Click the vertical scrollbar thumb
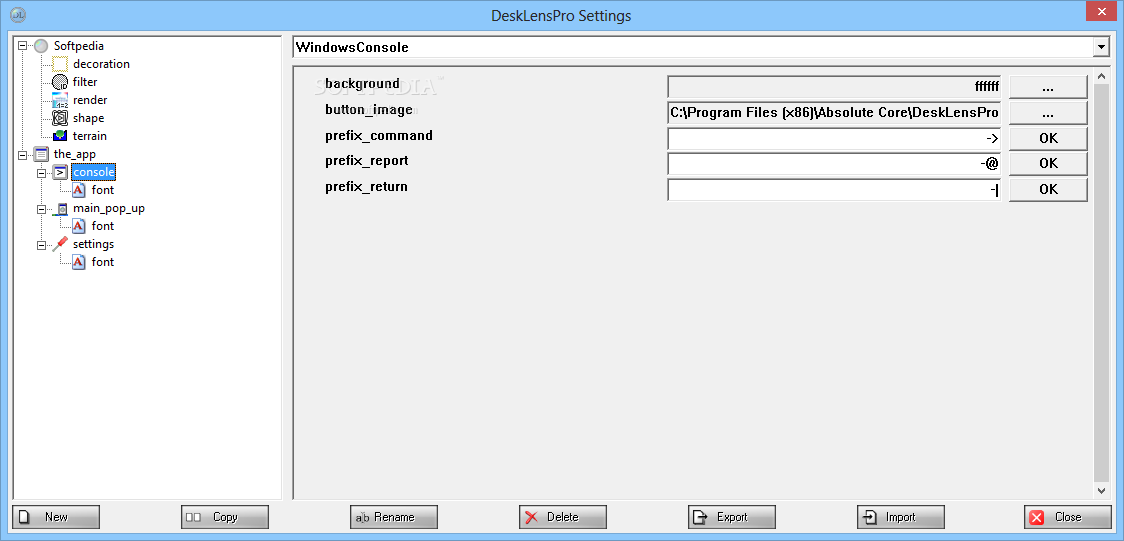 [1102, 282]
